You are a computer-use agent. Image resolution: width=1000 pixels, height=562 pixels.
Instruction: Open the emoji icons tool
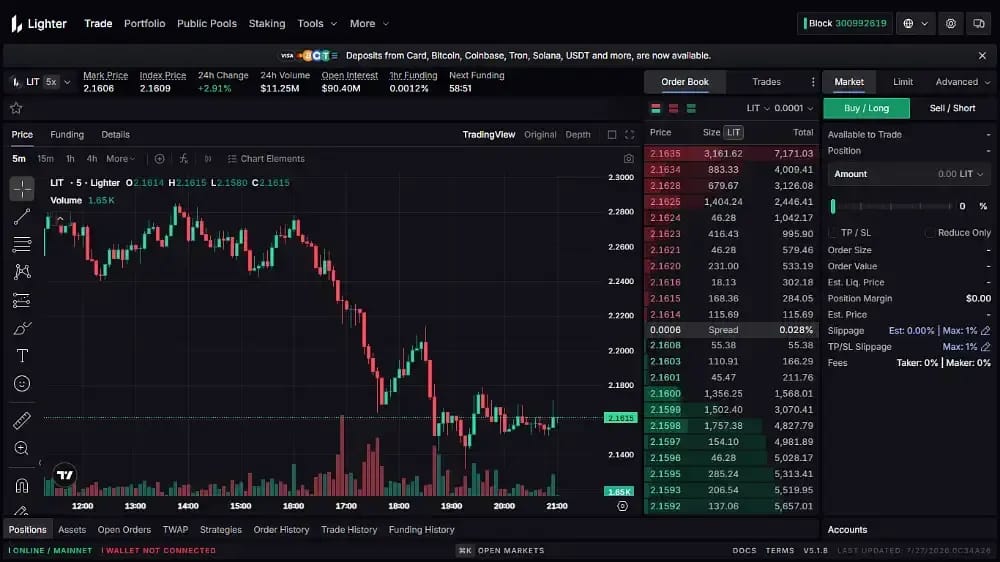click(x=22, y=383)
